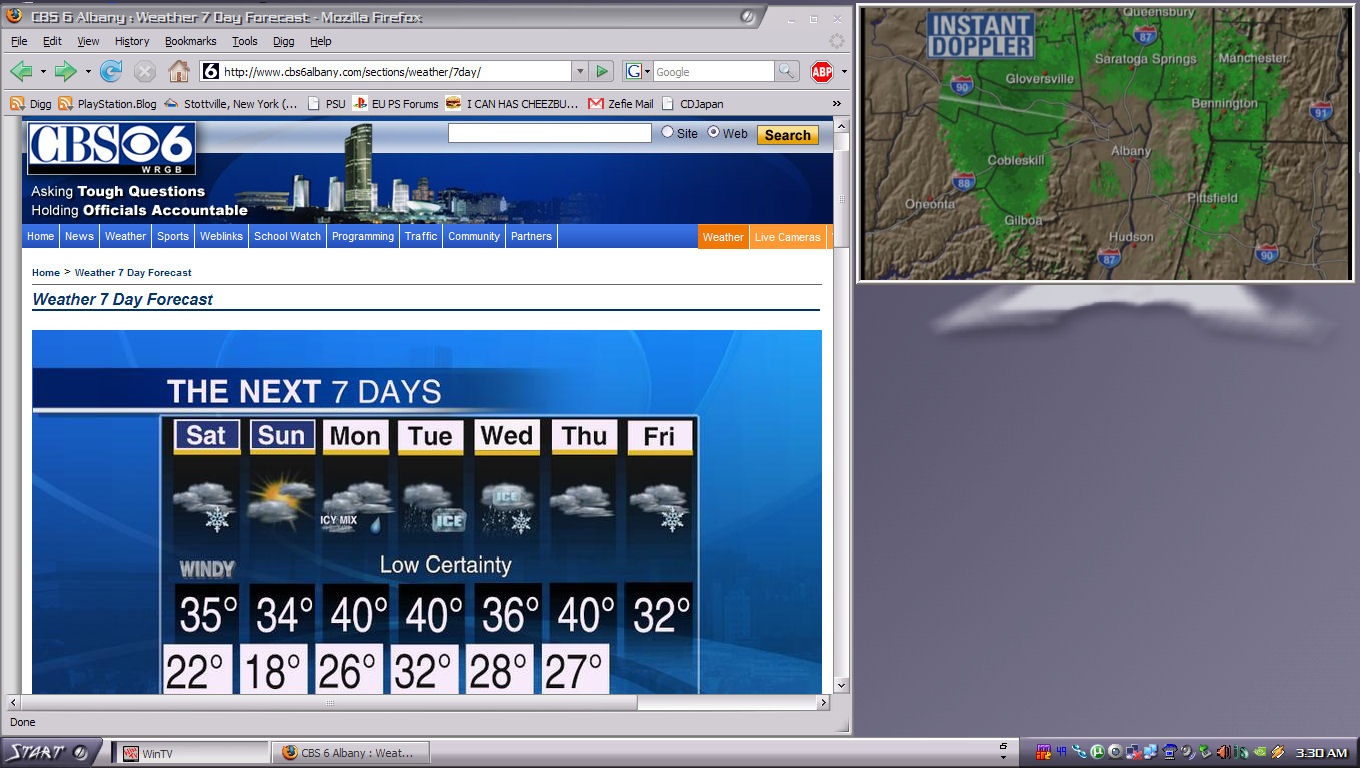Open the search engine chooser dropdown

tap(637, 71)
